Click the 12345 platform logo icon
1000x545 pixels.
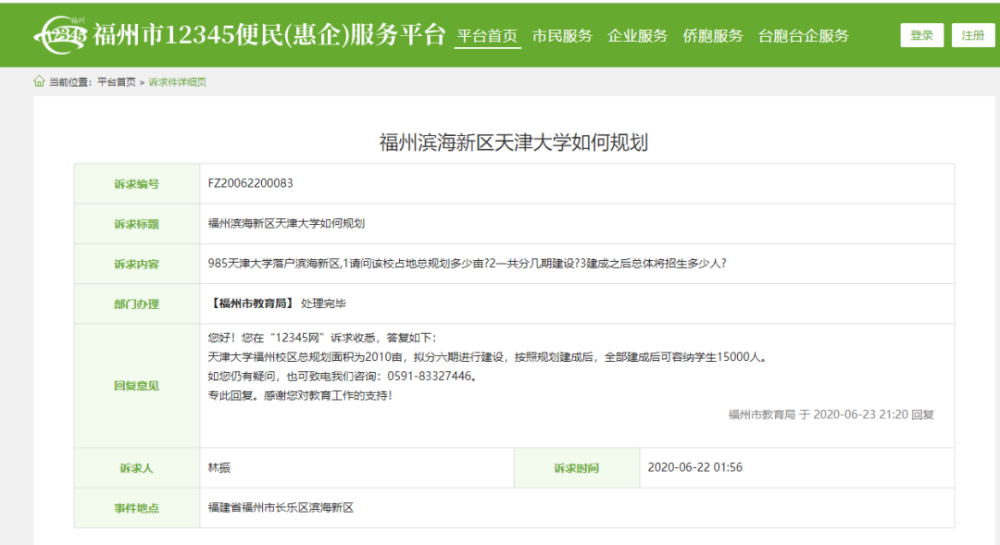(x=60, y=34)
